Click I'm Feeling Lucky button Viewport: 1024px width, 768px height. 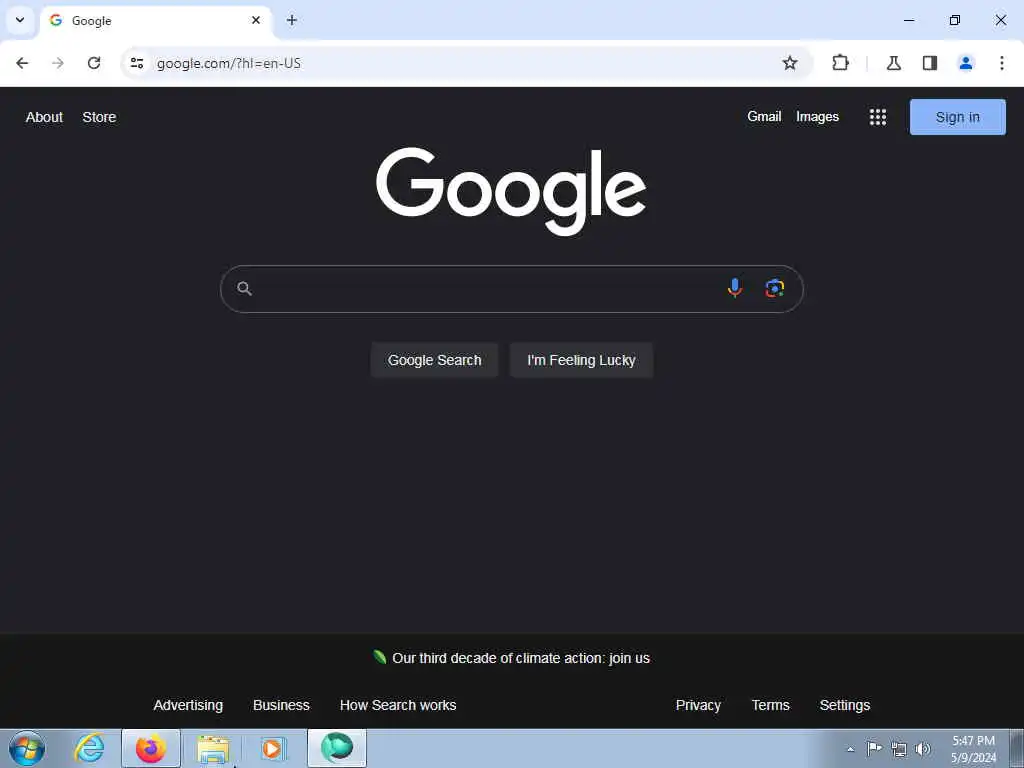(581, 360)
